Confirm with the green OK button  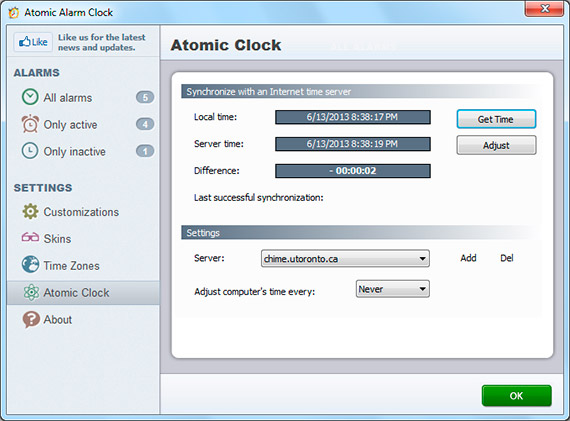click(x=517, y=396)
